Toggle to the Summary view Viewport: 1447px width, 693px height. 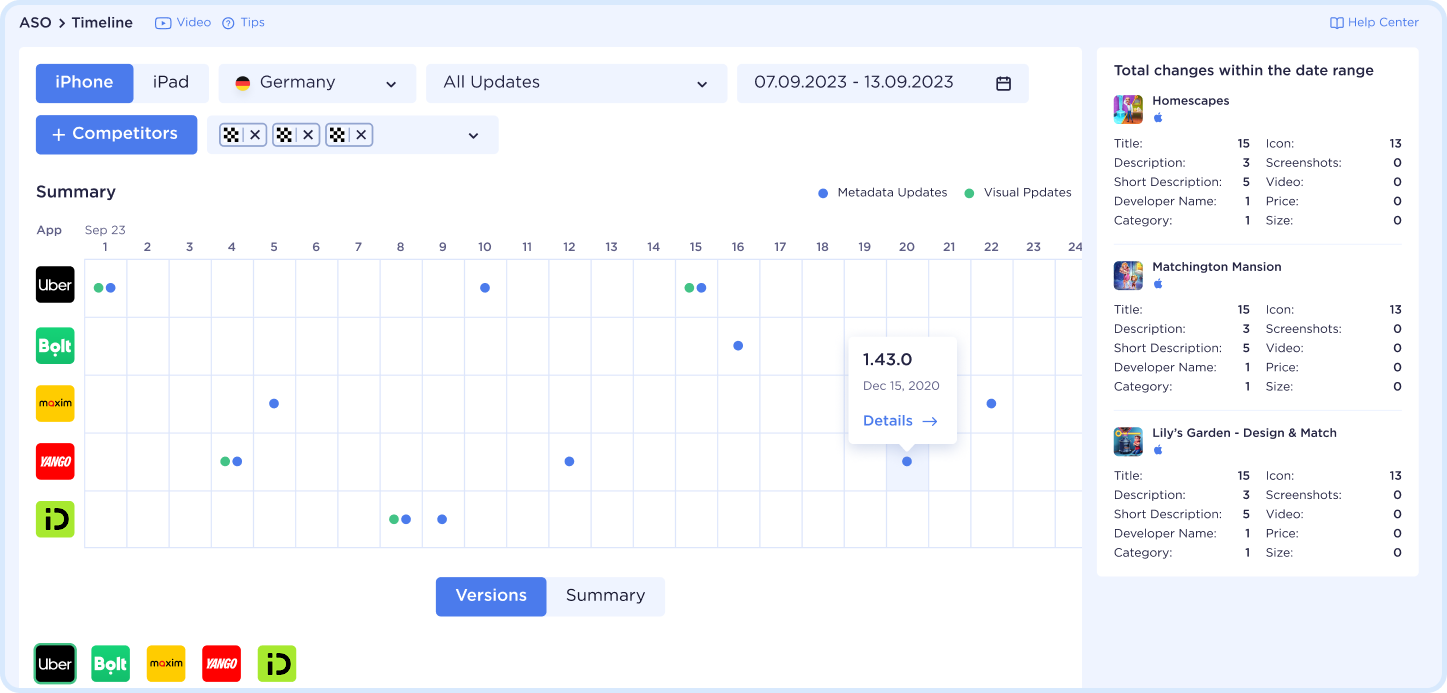[x=605, y=596]
